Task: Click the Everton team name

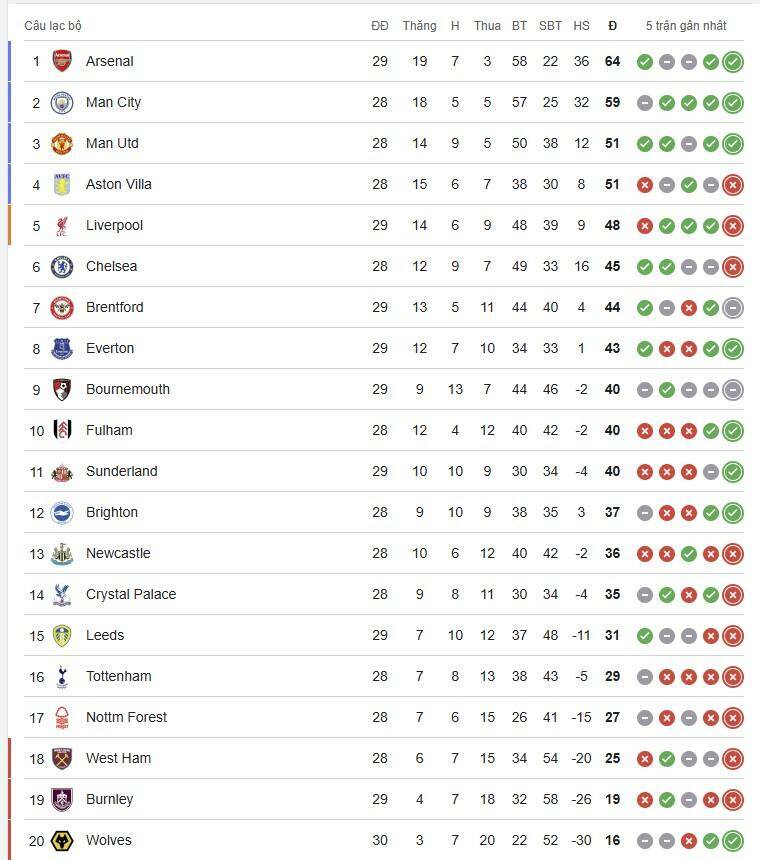Action: pos(110,348)
